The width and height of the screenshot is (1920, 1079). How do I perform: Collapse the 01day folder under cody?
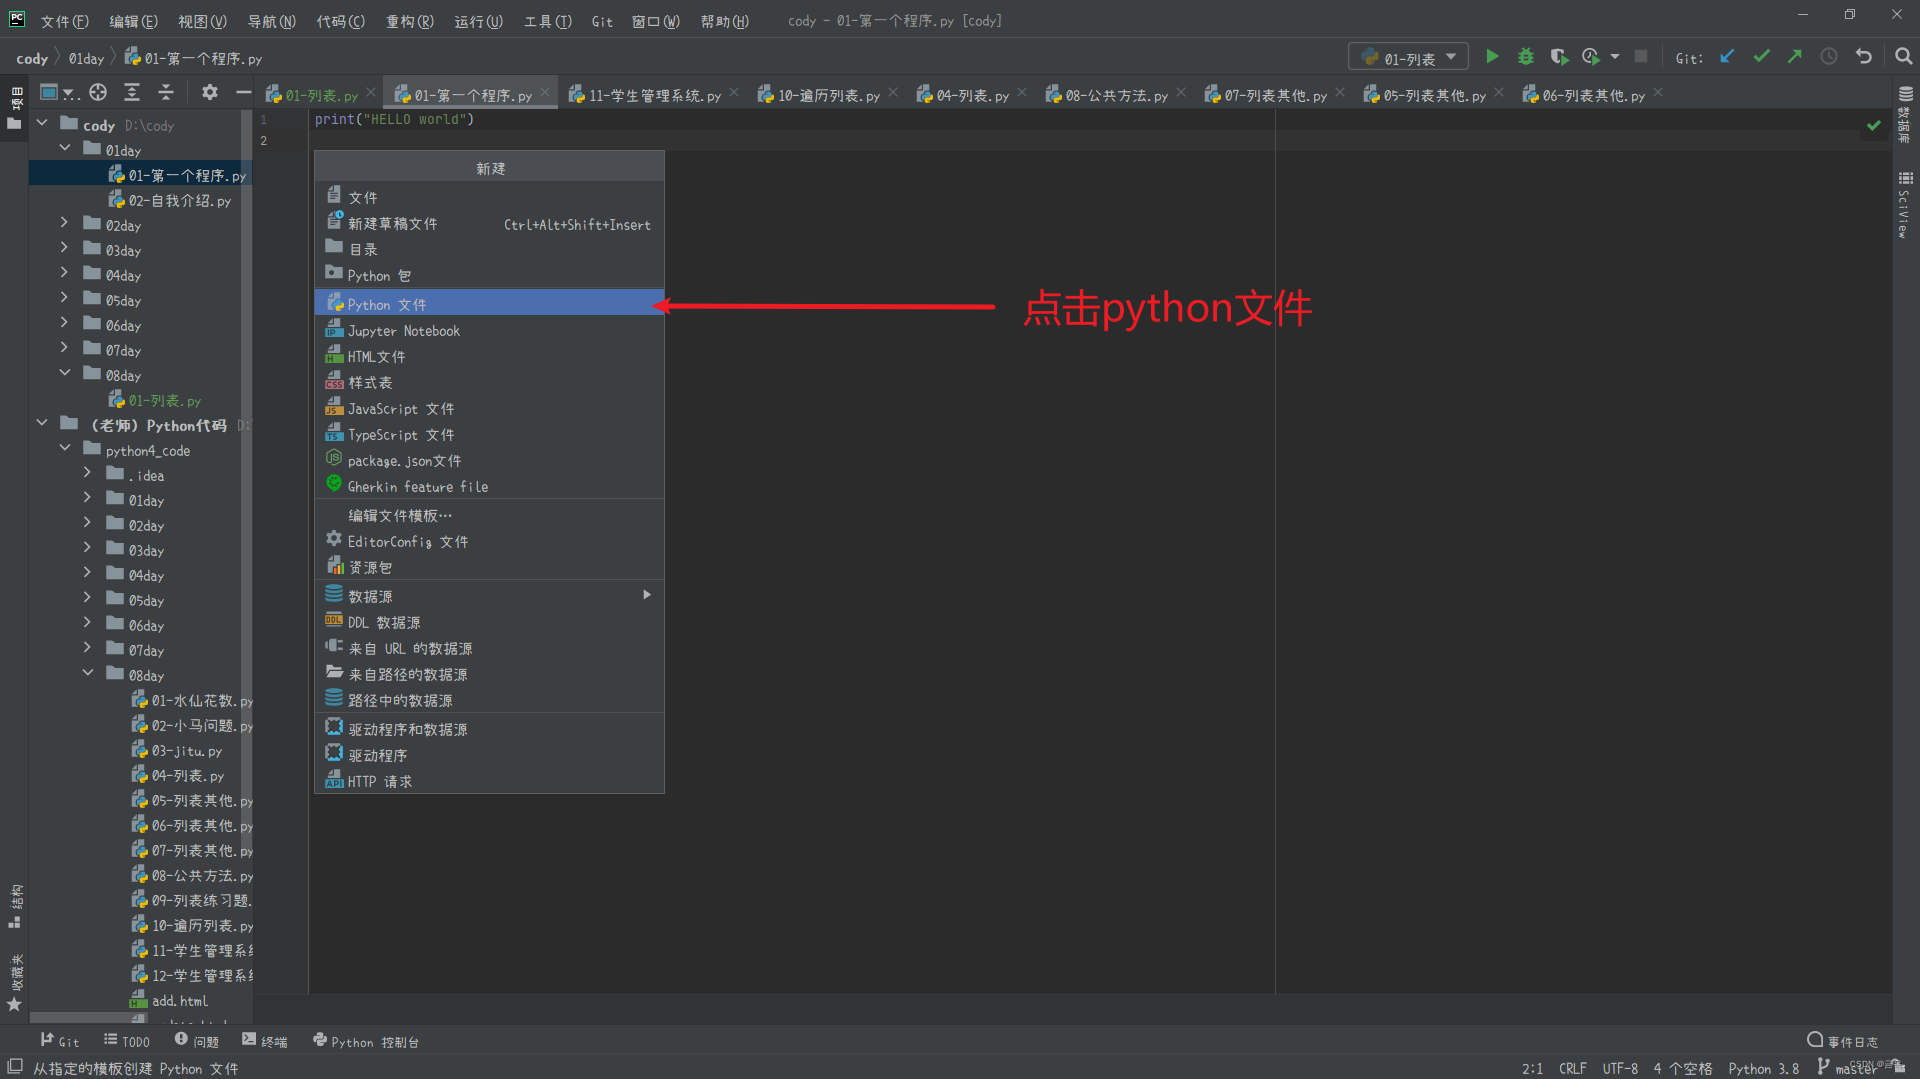(65, 148)
